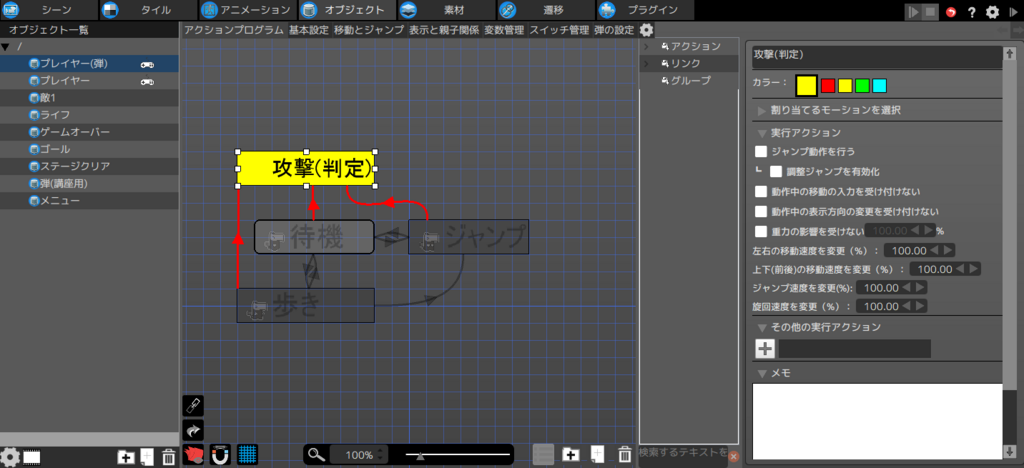Select the ジャンプ action node
This screenshot has width=1024, height=468.
click(x=468, y=237)
